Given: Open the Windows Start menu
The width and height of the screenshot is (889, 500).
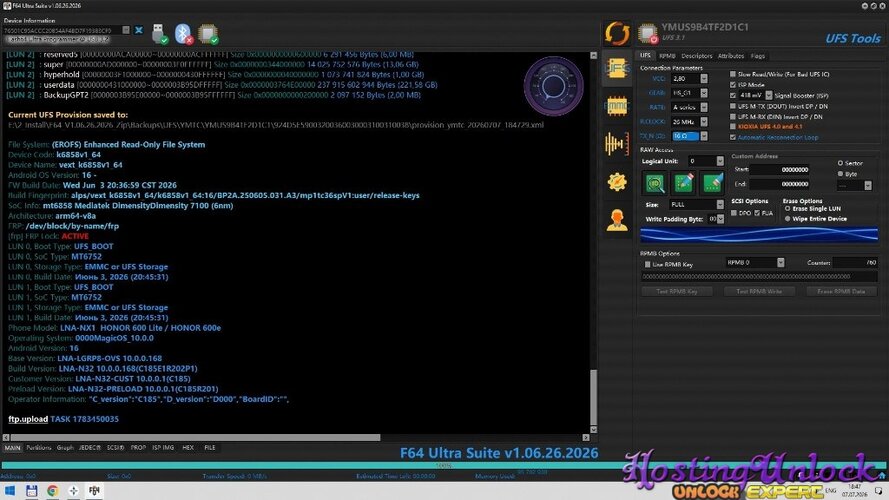Looking at the screenshot, I should [10, 491].
